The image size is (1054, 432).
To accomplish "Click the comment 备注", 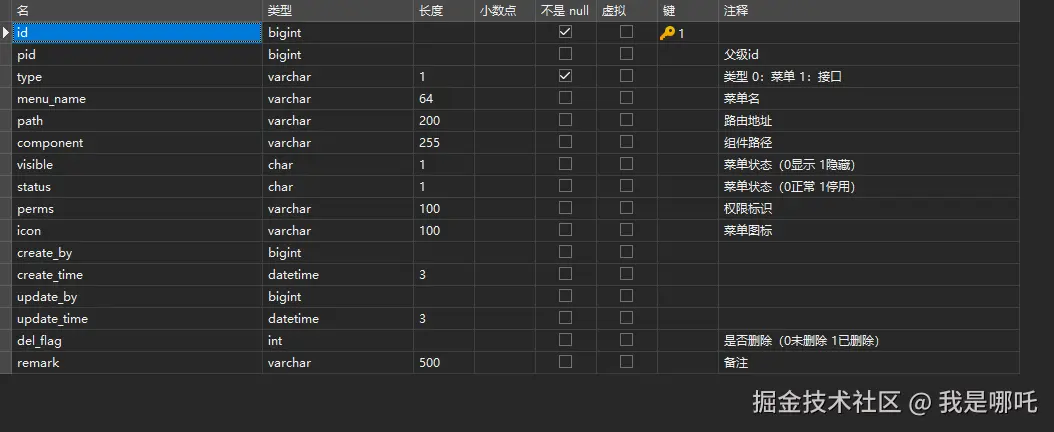I will coord(735,363).
